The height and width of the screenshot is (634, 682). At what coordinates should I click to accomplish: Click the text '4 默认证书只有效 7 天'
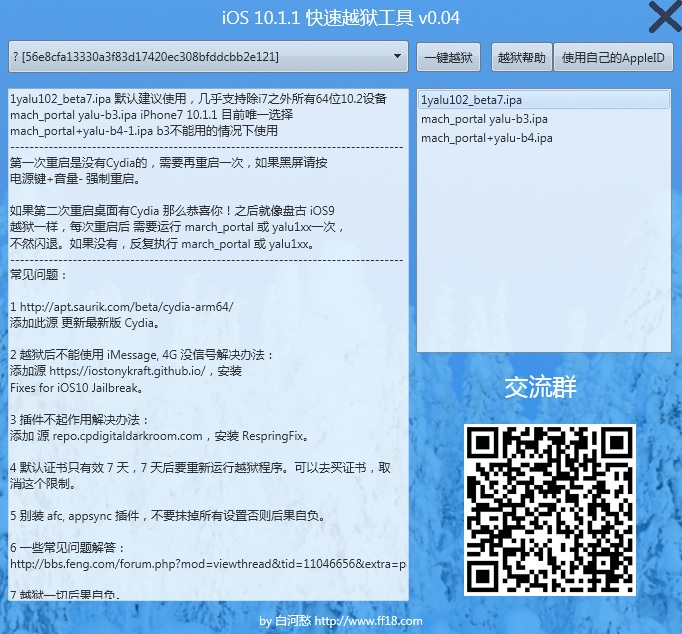tap(70, 467)
